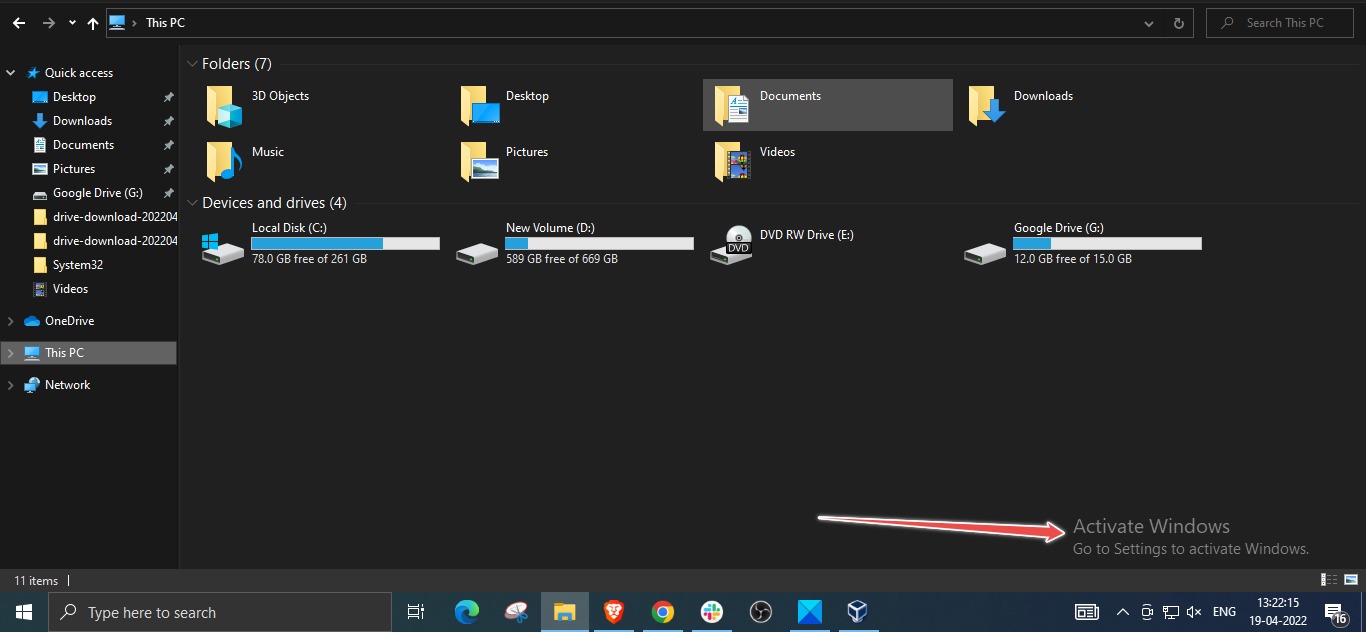Select Network in navigation pane
Viewport: 1366px width, 632px height.
67,385
